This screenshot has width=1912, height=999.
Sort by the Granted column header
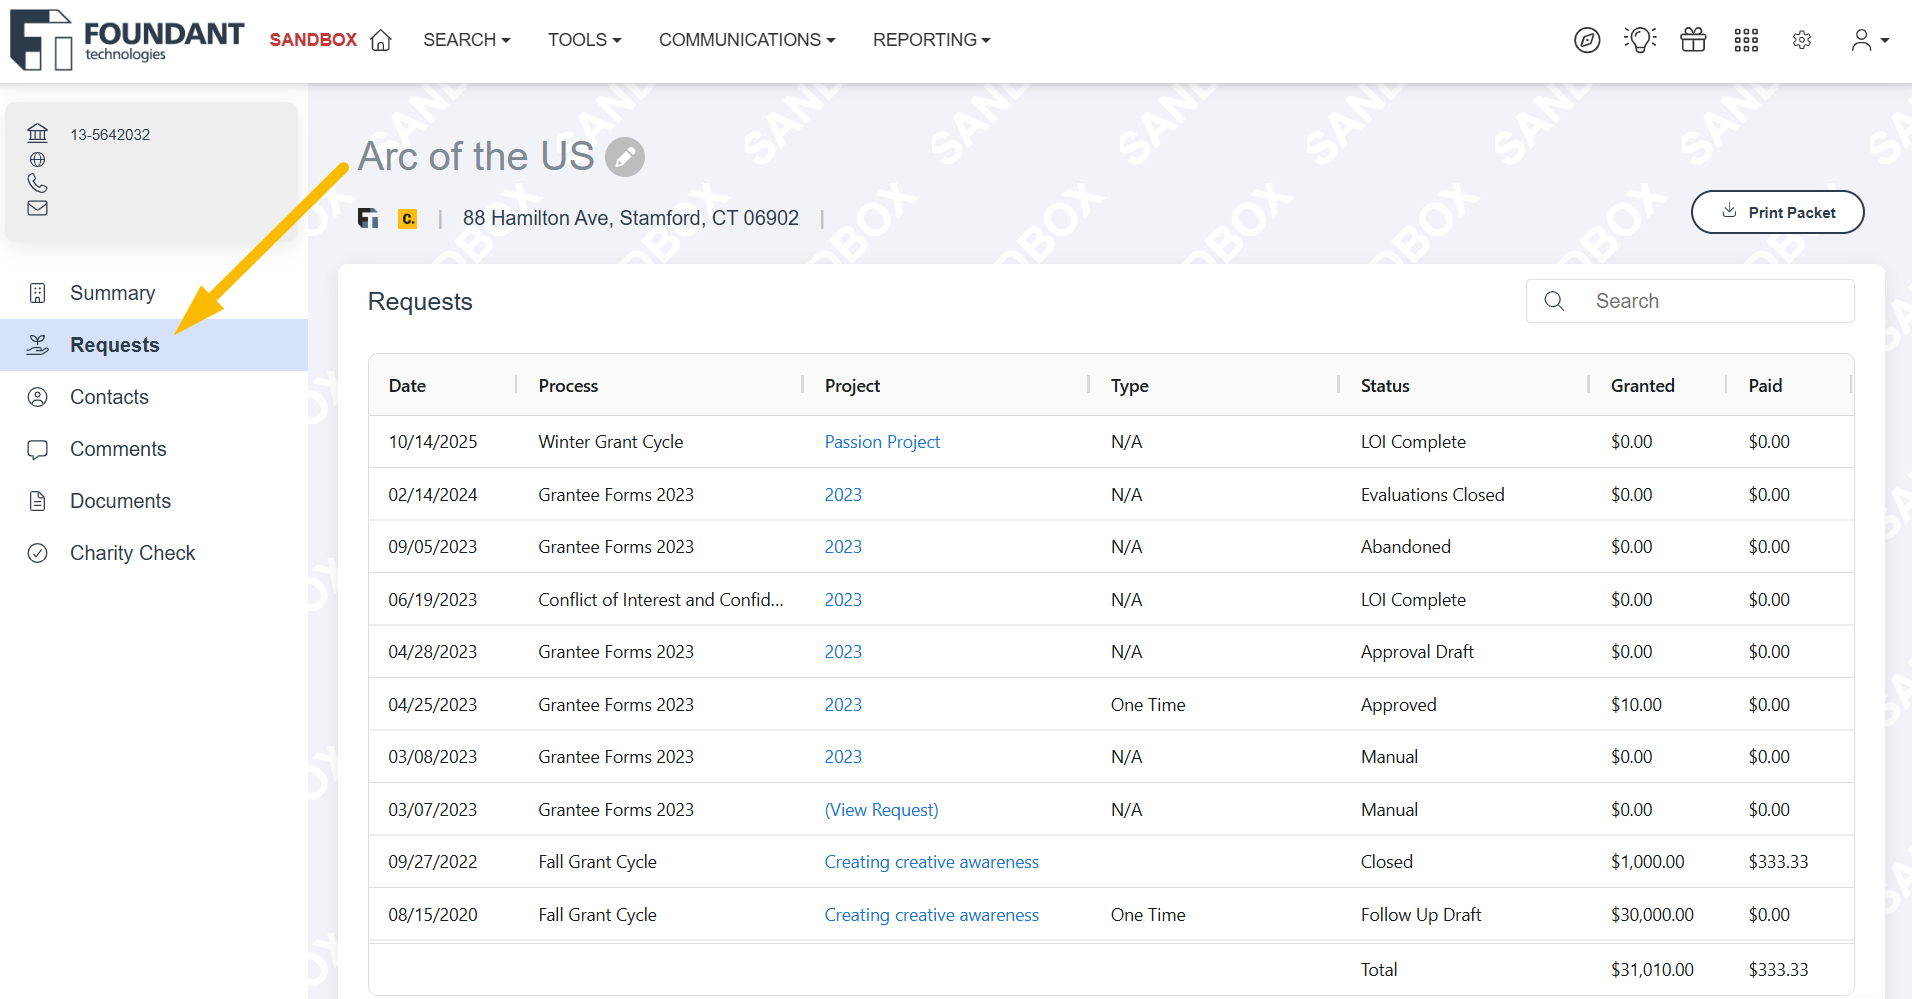[x=1642, y=386]
